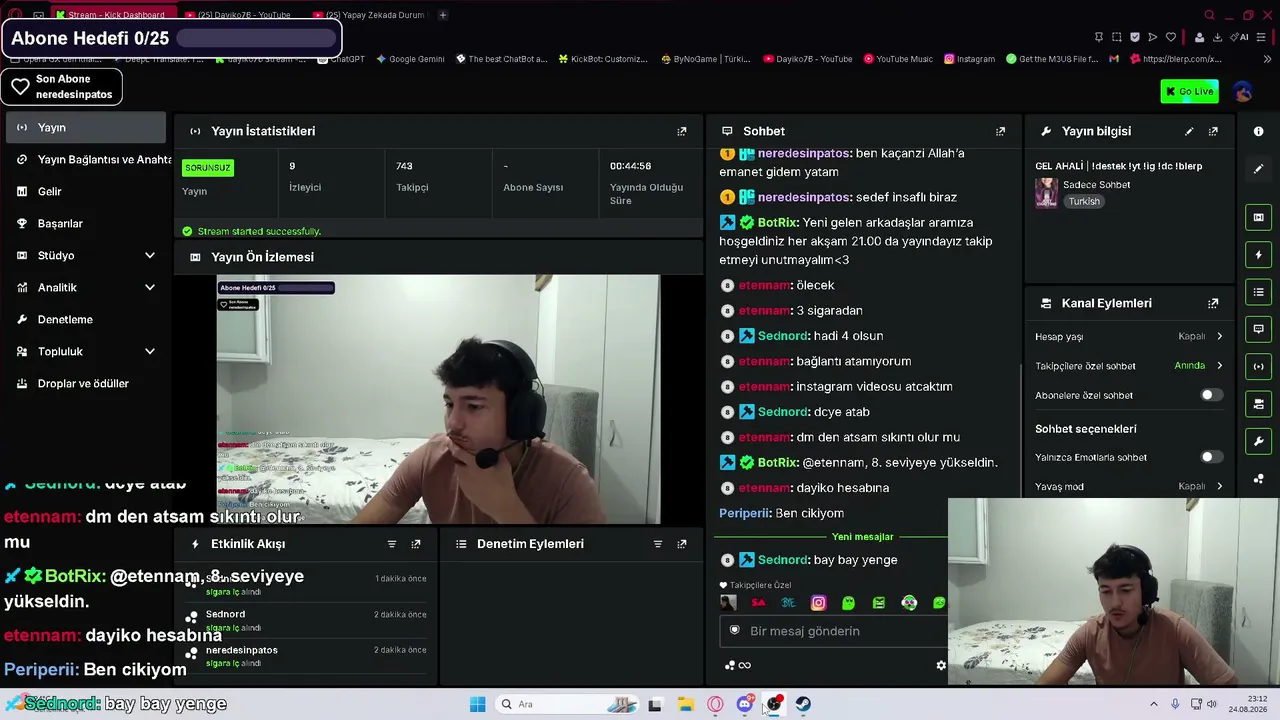
Task: Edit stream info with pencil icon
Action: (1189, 131)
